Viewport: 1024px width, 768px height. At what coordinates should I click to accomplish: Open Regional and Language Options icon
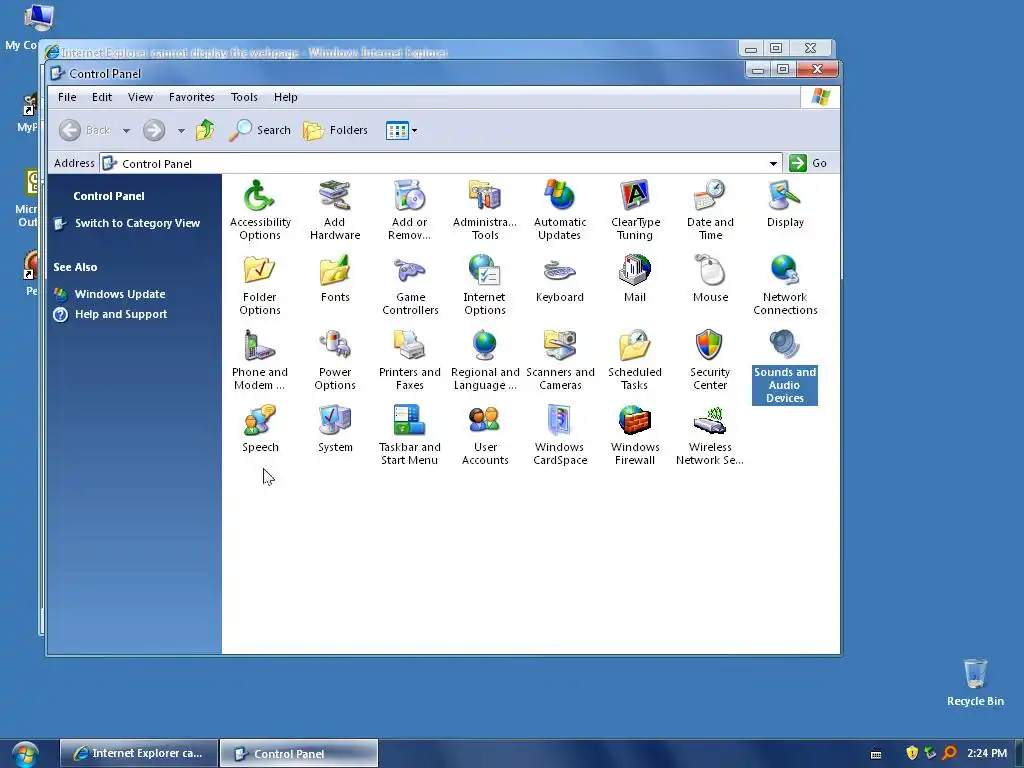tap(485, 360)
